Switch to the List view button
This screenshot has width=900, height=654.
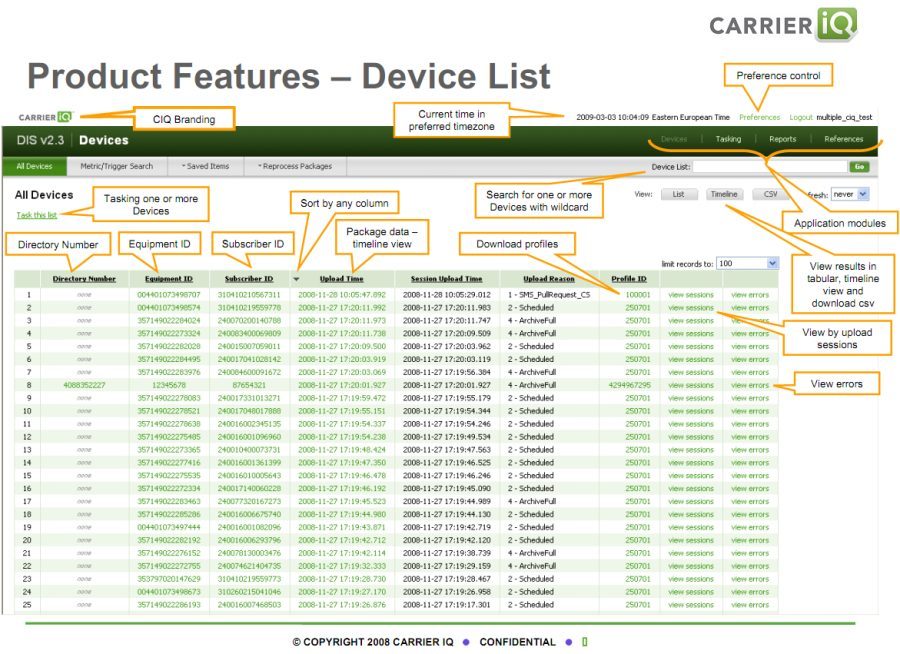coord(678,194)
